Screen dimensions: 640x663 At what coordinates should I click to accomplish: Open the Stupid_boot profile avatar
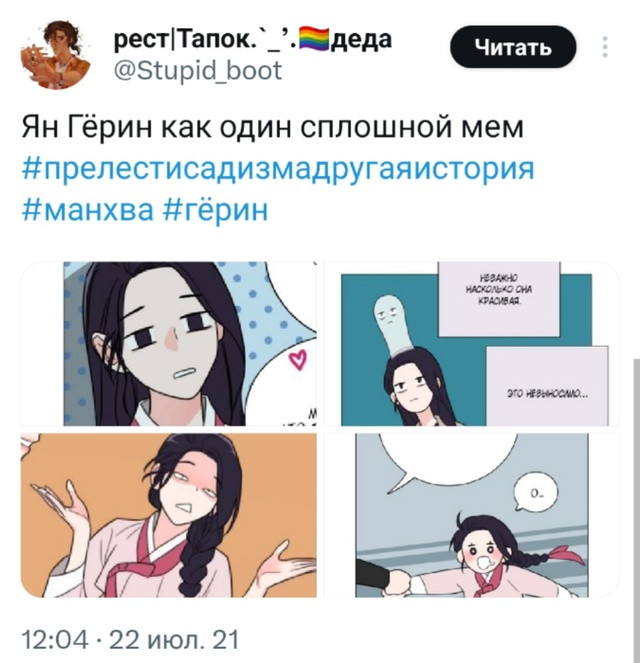pyautogui.click(x=56, y=55)
